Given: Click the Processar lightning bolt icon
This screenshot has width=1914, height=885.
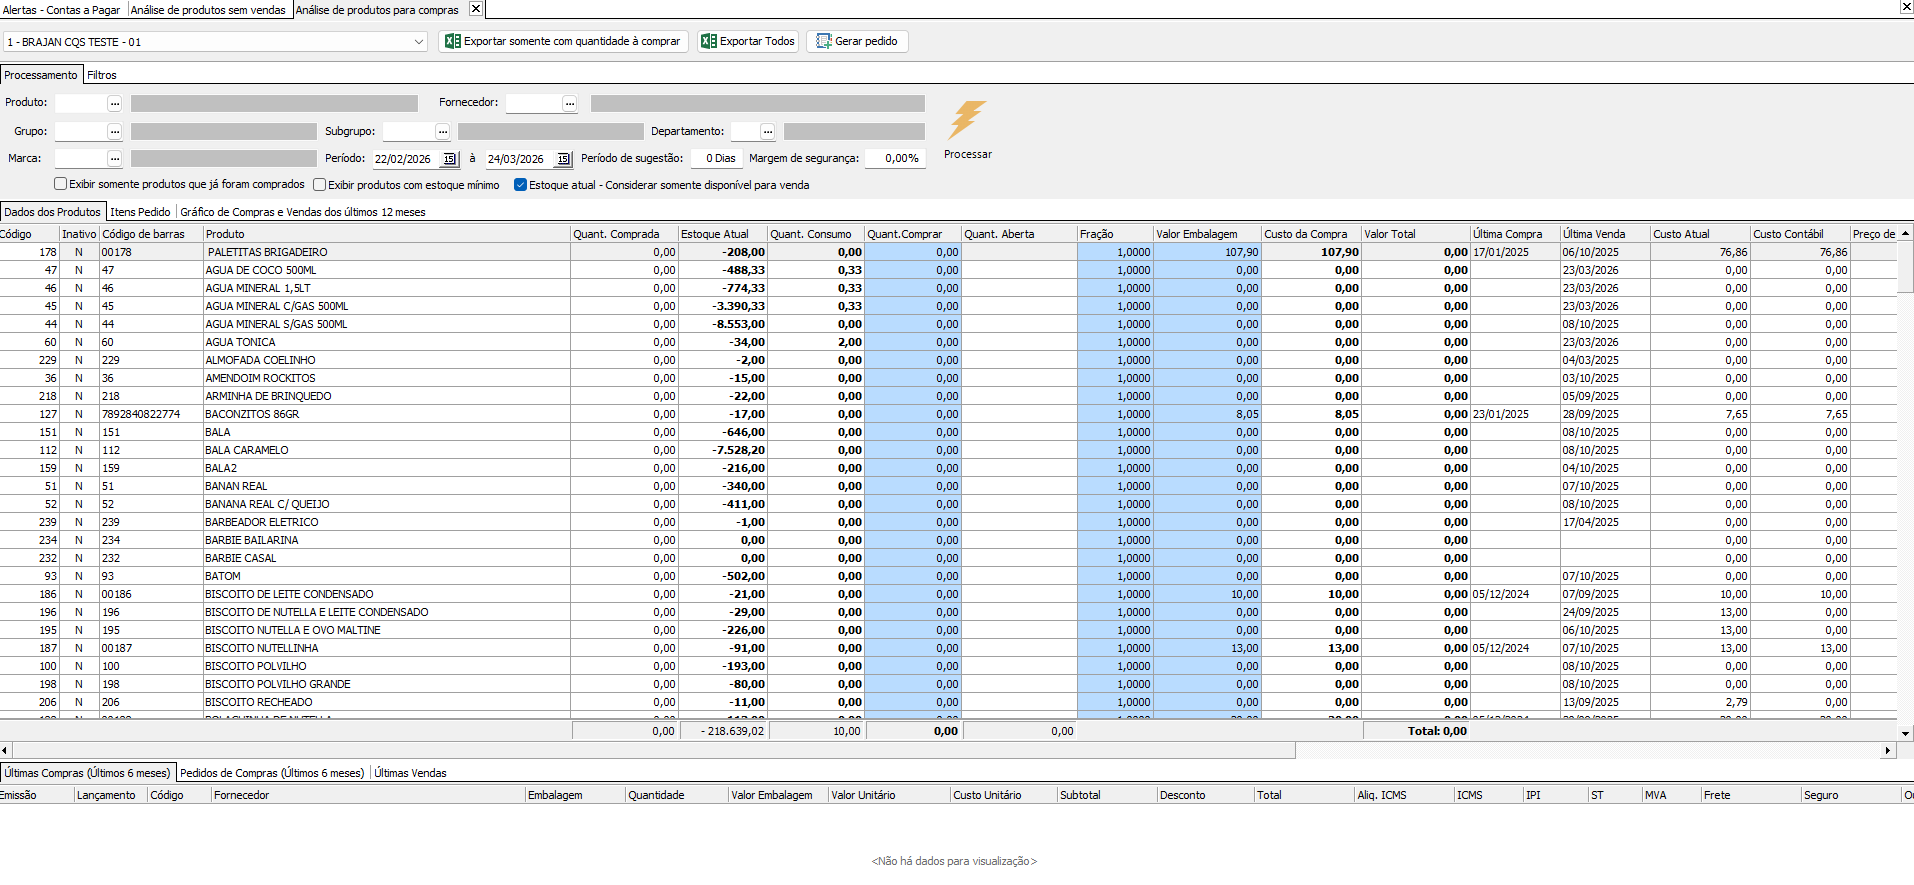Looking at the screenshot, I should tap(967, 120).
